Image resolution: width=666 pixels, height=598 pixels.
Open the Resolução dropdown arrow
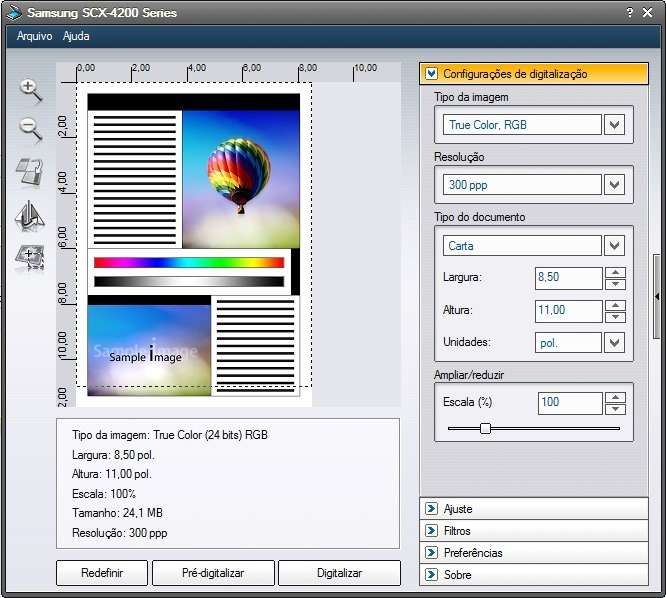tap(615, 185)
